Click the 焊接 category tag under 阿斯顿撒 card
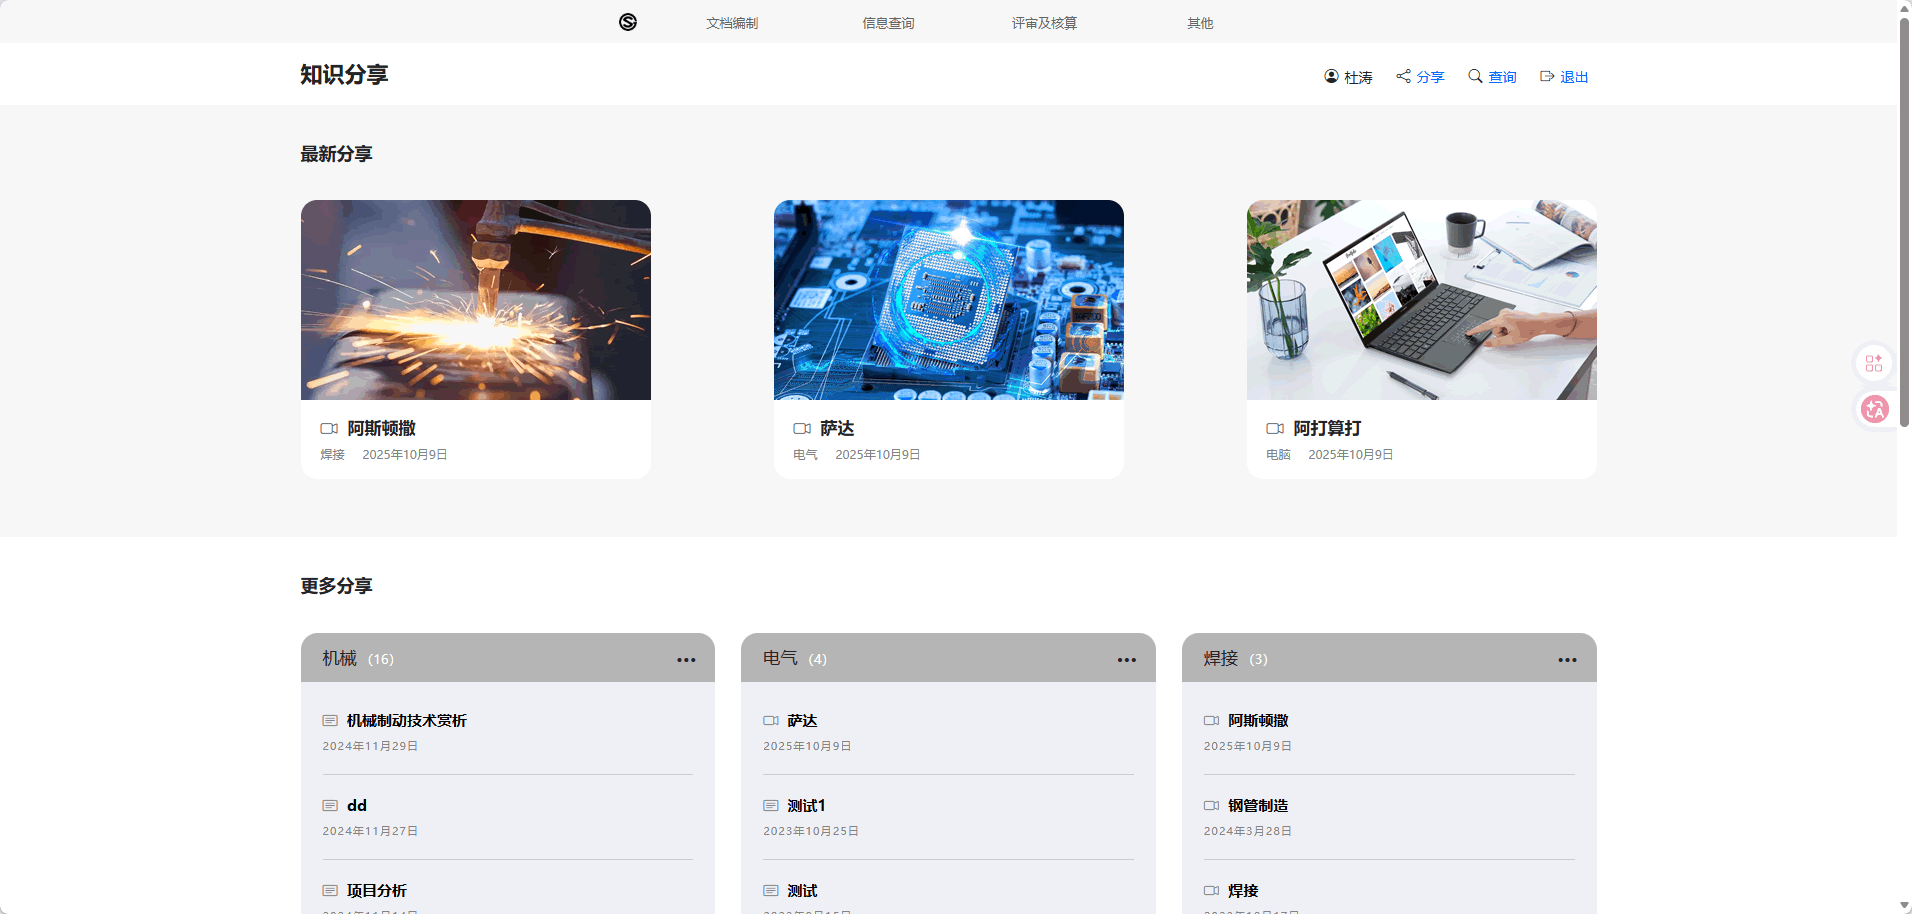The height and width of the screenshot is (914, 1912). pyautogui.click(x=332, y=455)
